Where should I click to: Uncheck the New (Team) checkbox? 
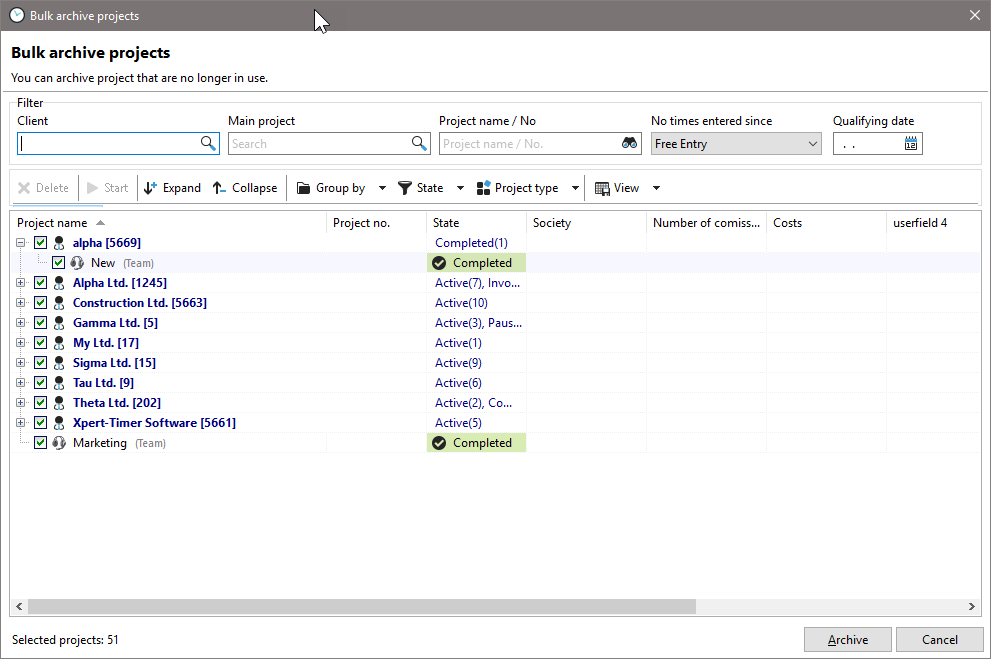58,263
